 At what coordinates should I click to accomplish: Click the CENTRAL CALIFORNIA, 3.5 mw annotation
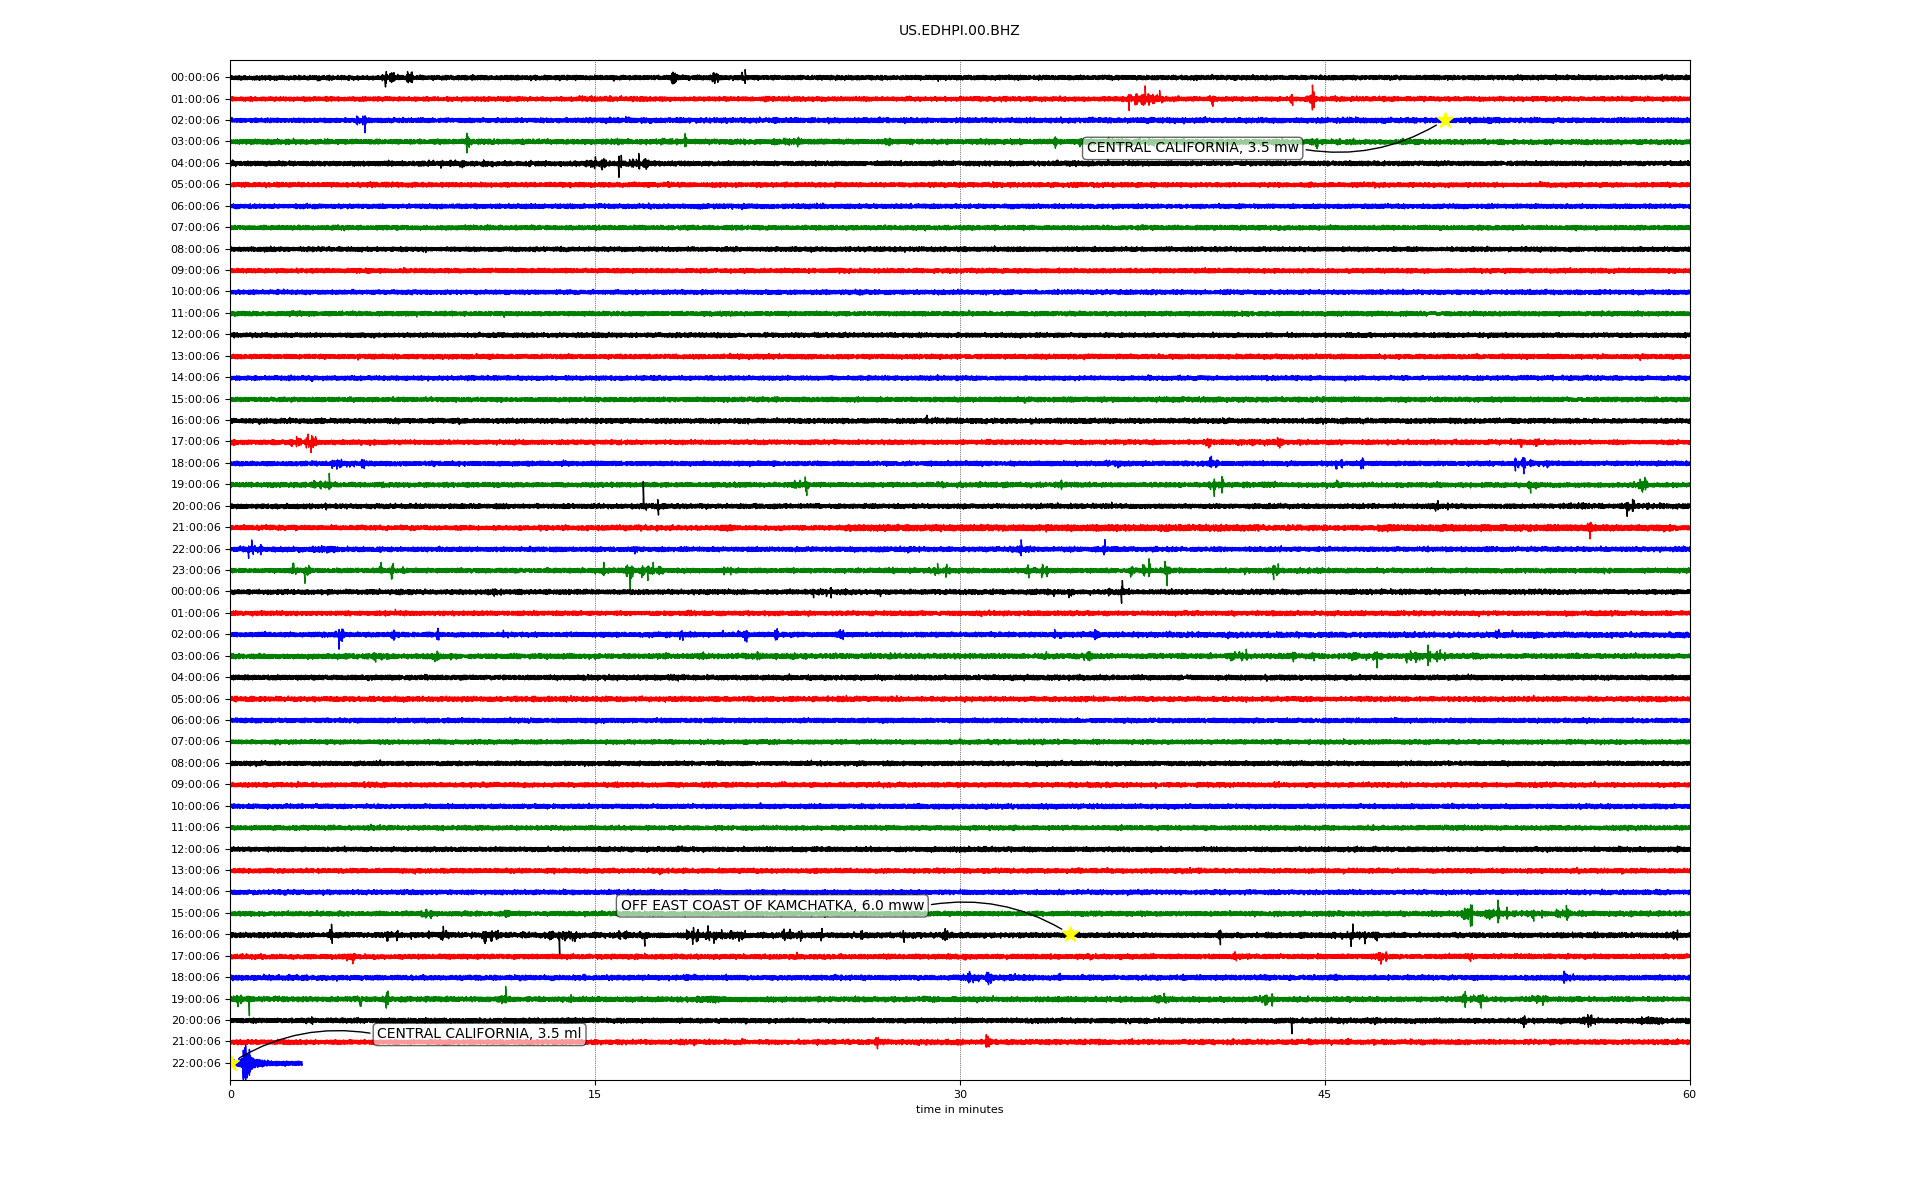(1192, 148)
